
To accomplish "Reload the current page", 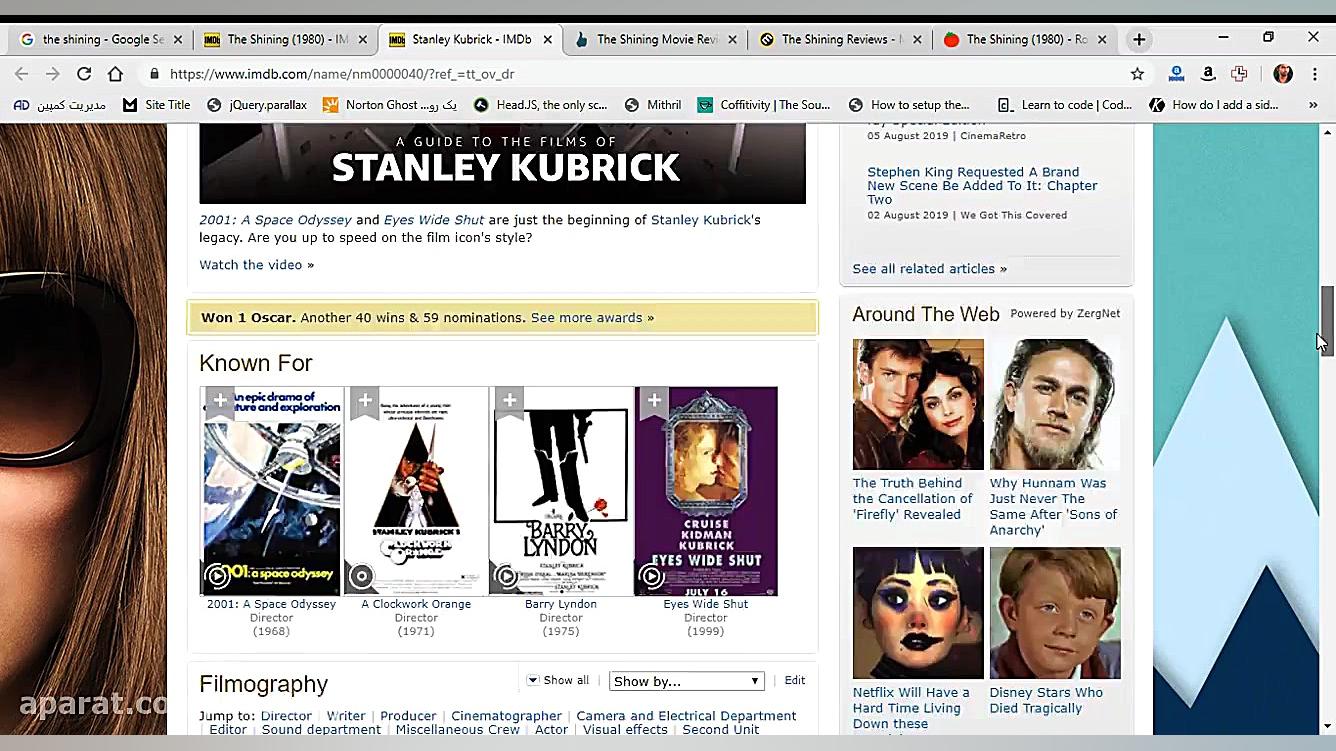I will click(x=84, y=74).
